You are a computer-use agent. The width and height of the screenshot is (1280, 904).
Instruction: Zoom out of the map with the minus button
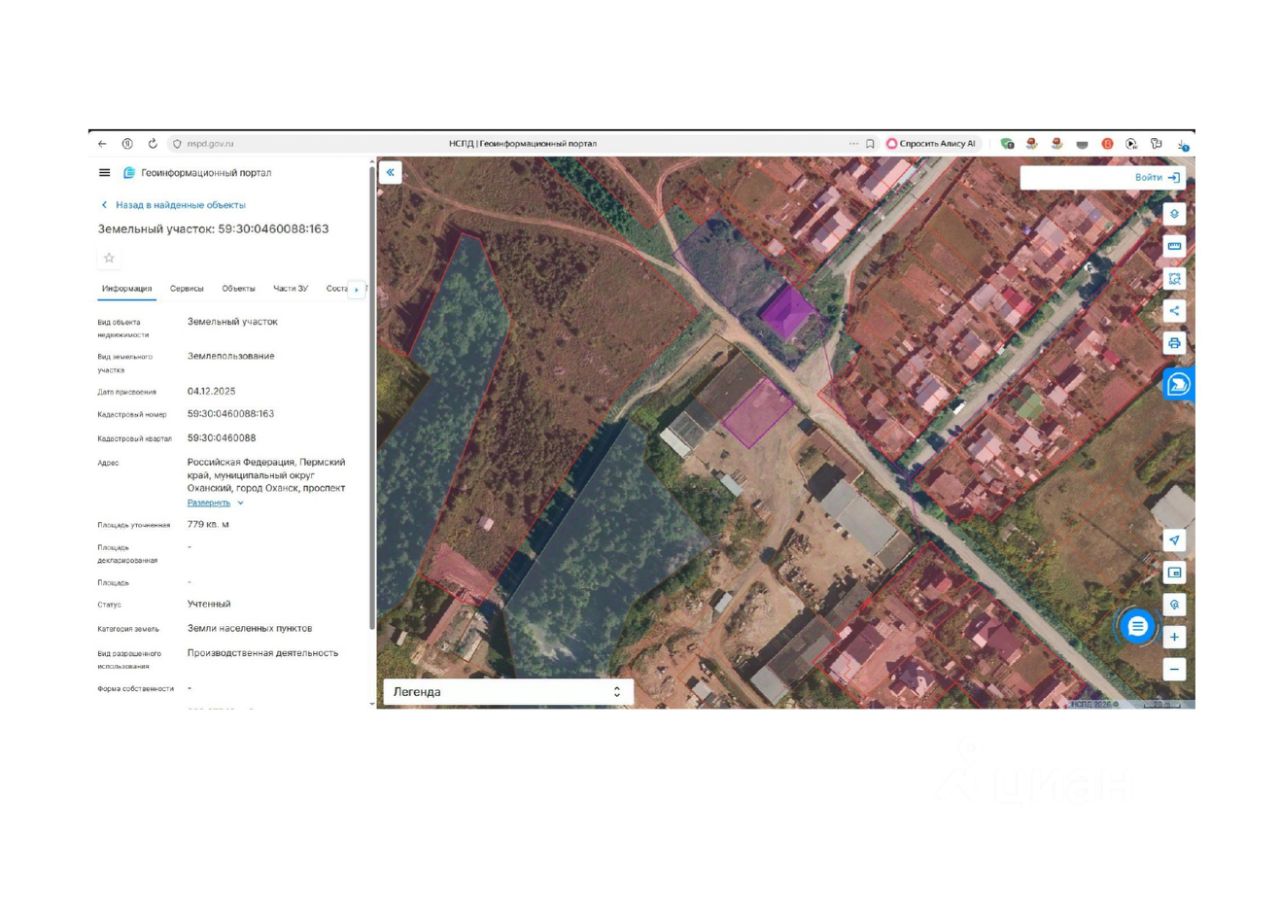coord(1174,669)
